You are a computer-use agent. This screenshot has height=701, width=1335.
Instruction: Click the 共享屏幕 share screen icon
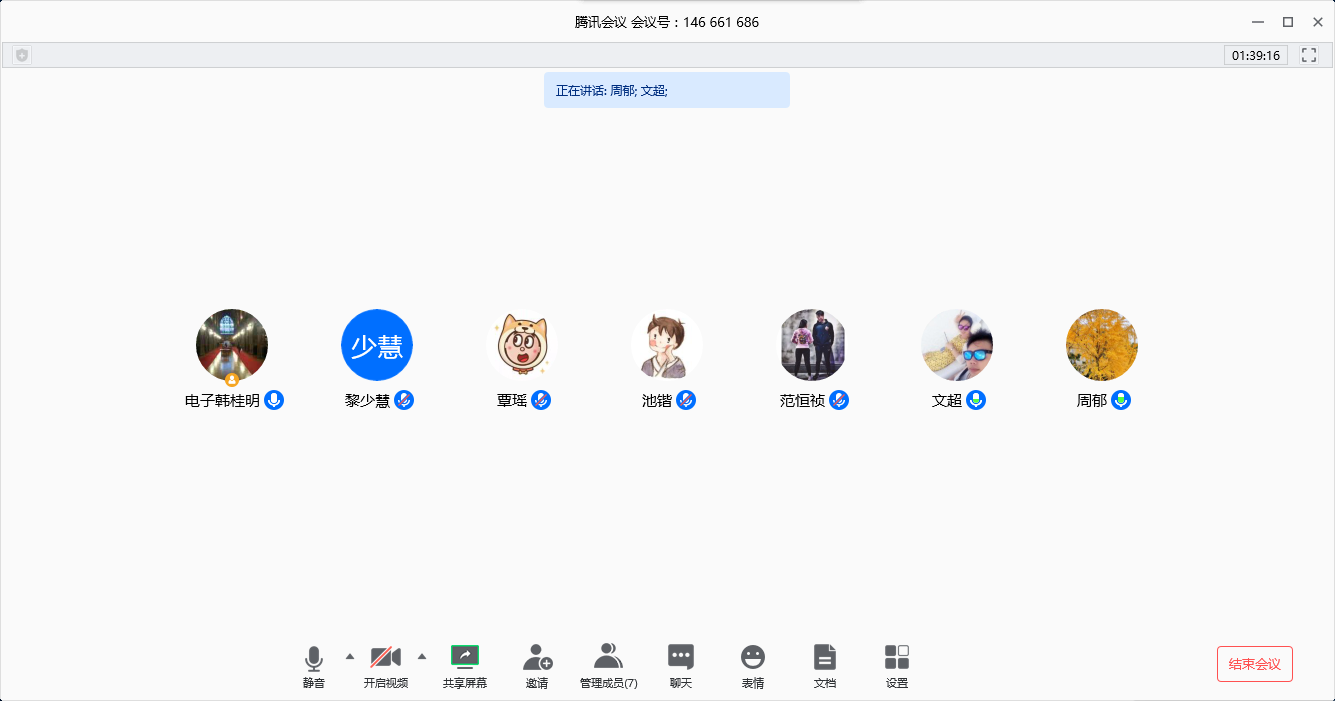tap(465, 657)
